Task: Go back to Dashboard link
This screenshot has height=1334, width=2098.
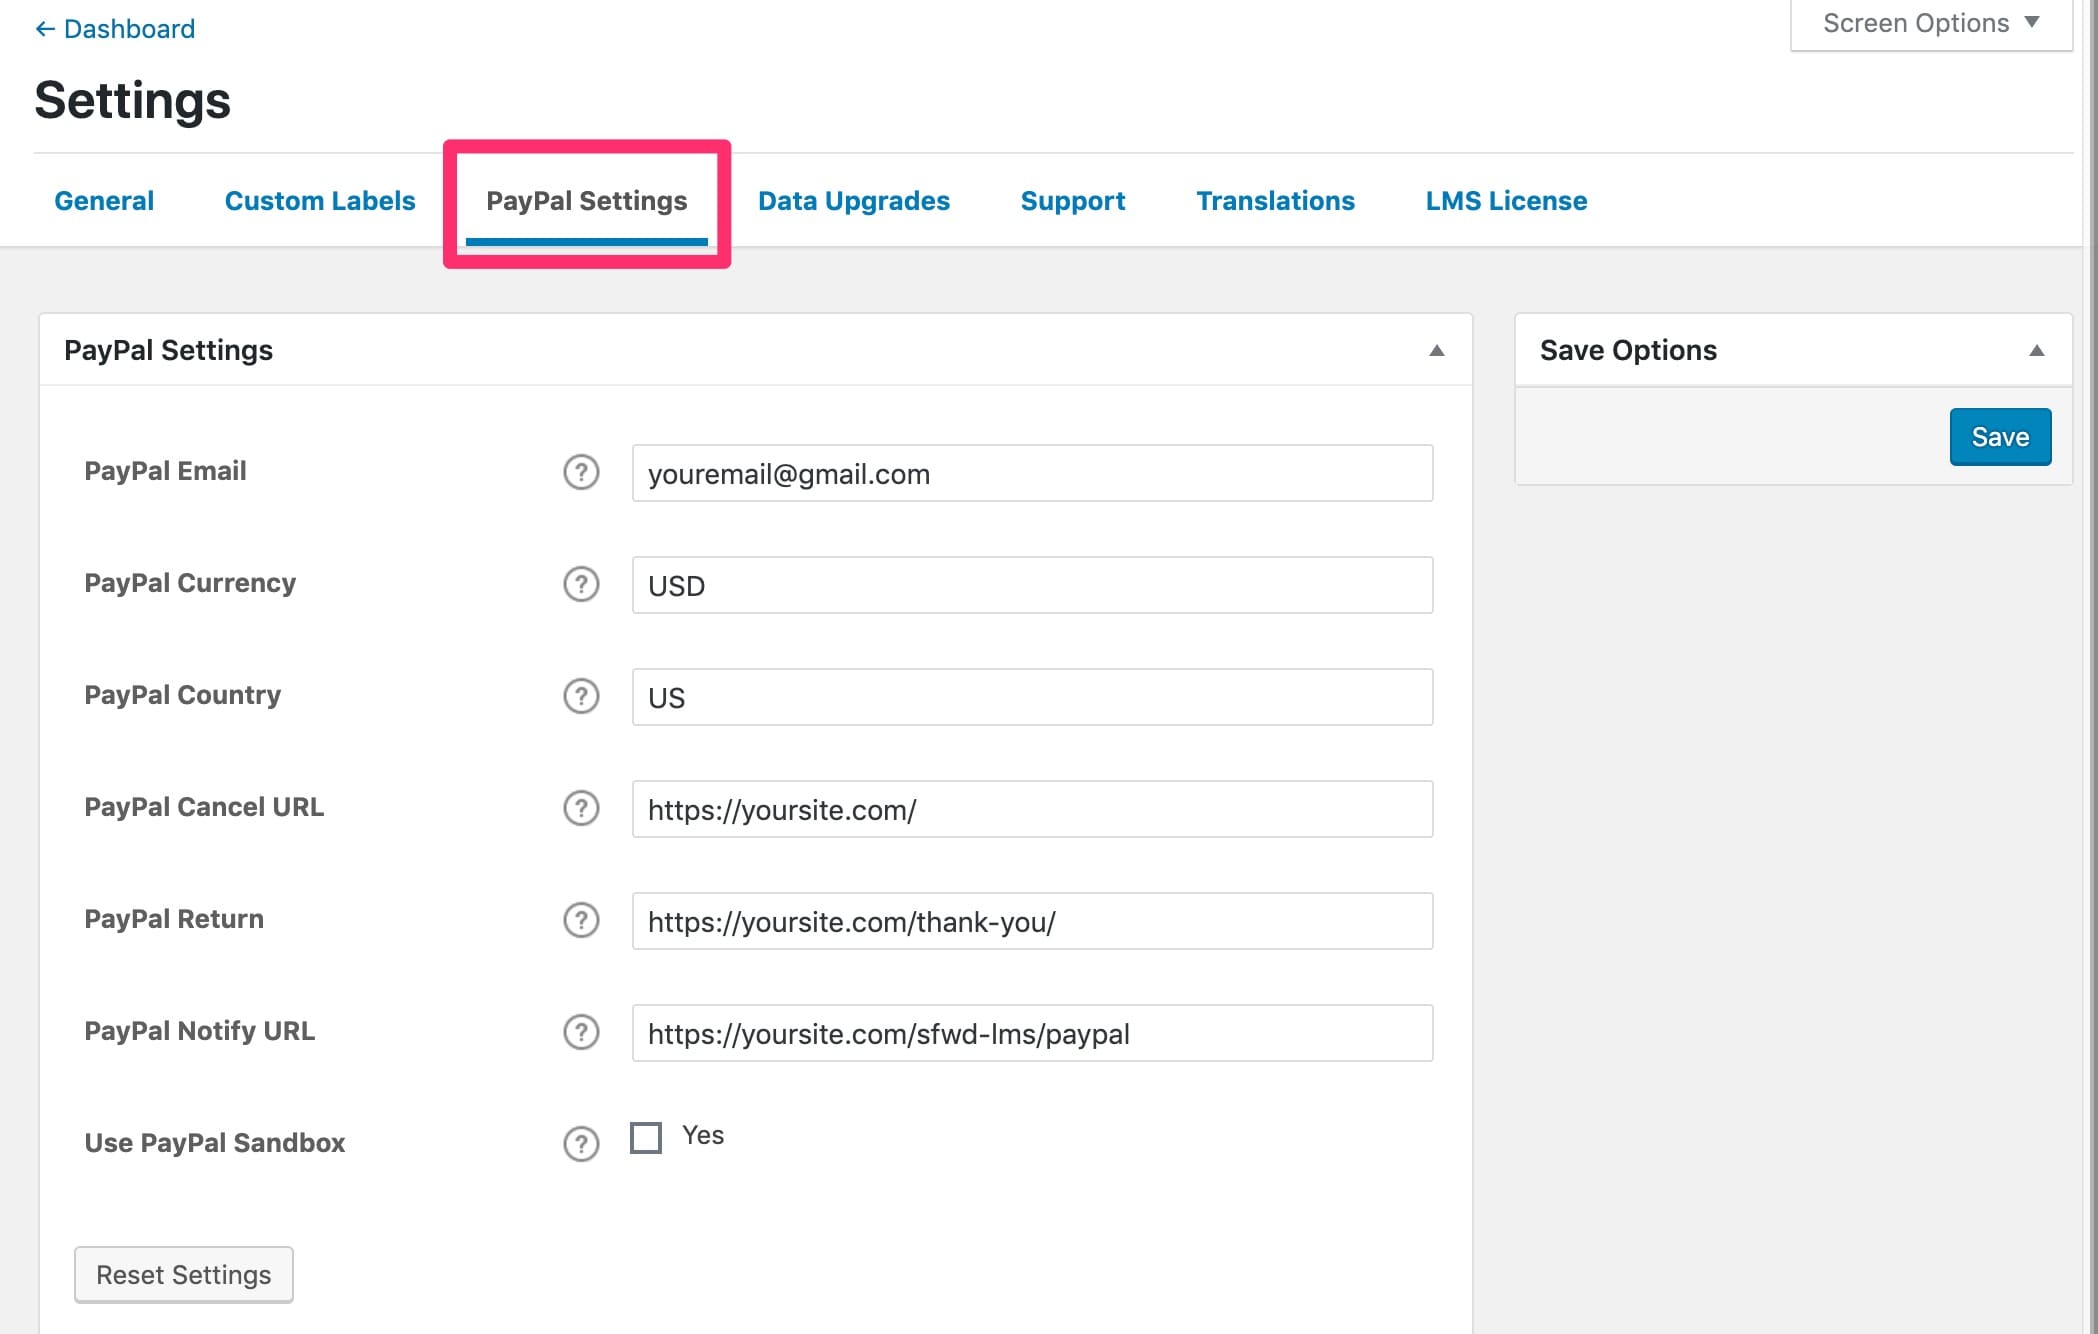Action: [115, 29]
